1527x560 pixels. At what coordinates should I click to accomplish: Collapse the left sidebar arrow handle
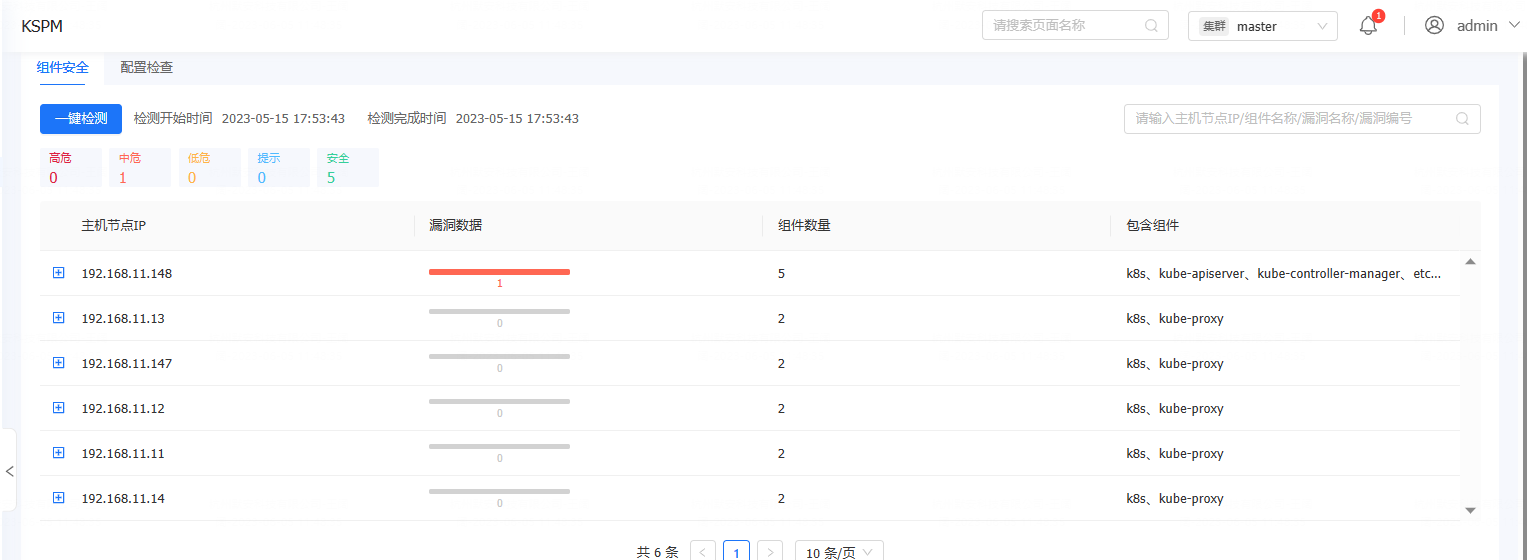(x=9, y=471)
